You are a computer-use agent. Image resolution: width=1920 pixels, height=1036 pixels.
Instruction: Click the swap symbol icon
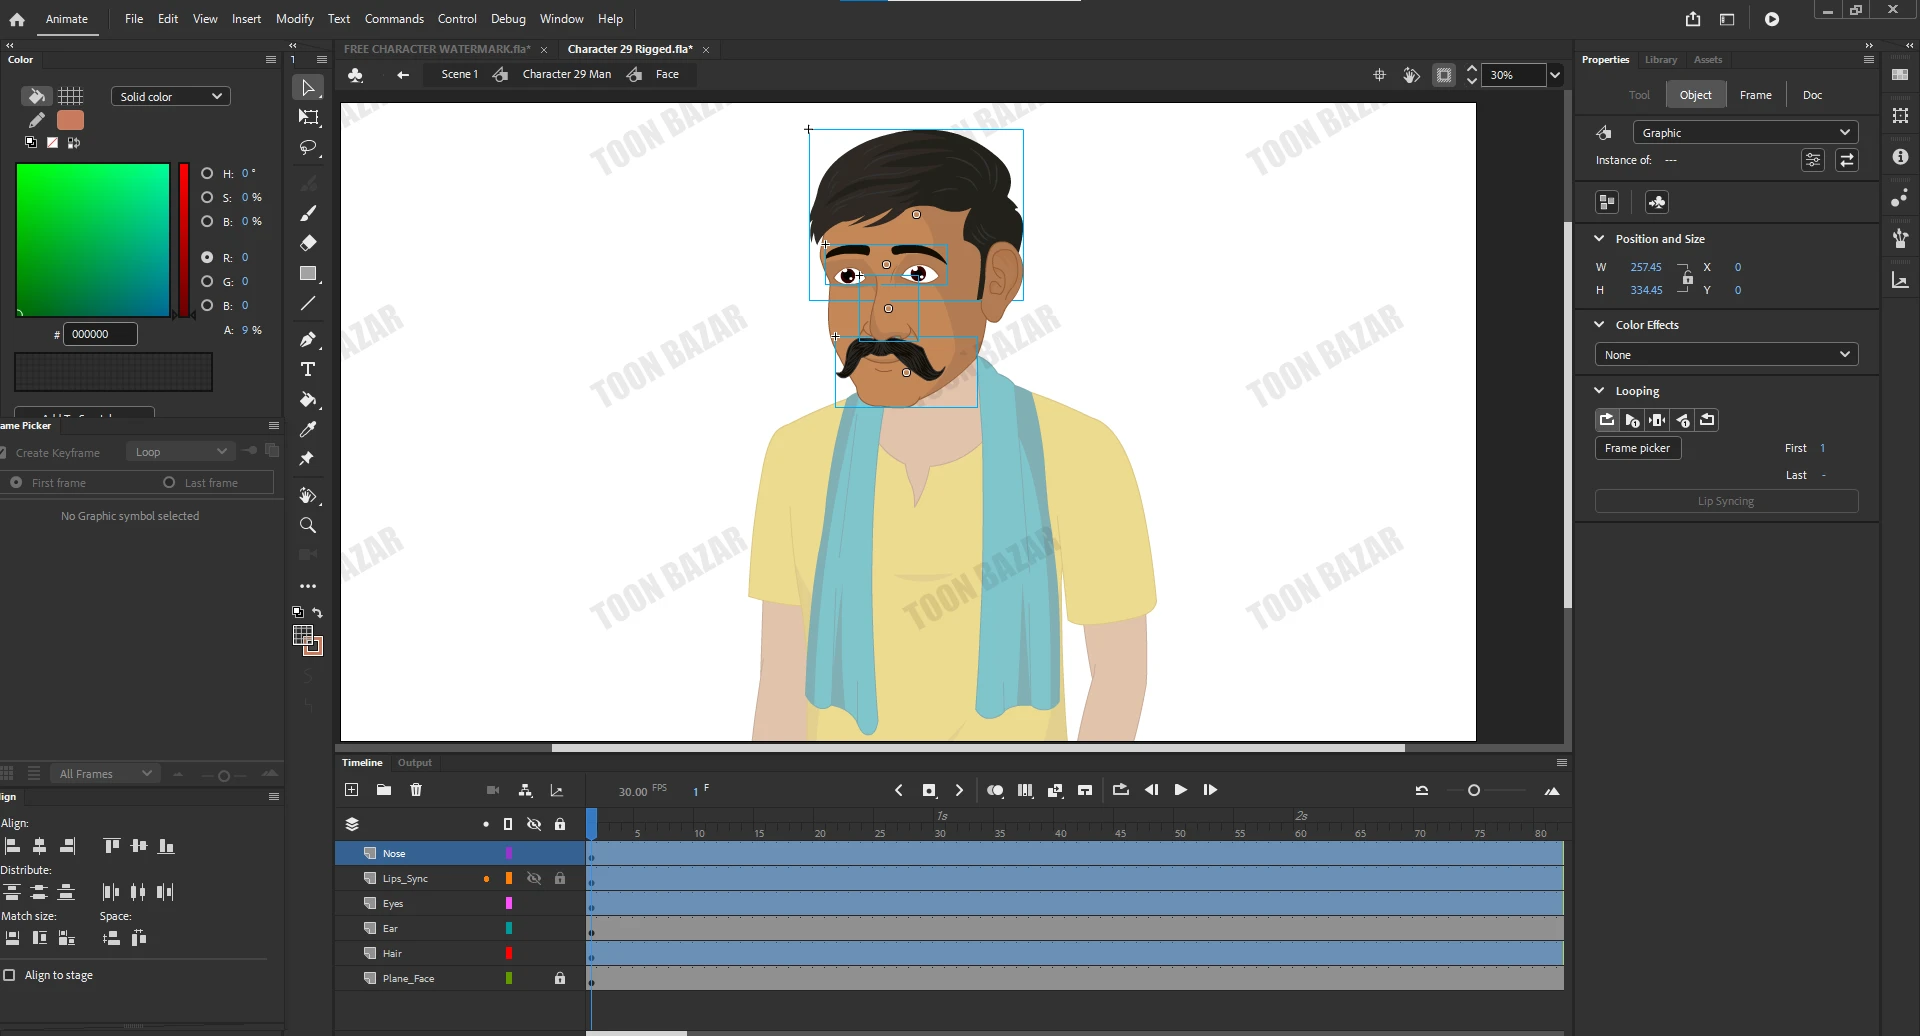coord(1847,160)
